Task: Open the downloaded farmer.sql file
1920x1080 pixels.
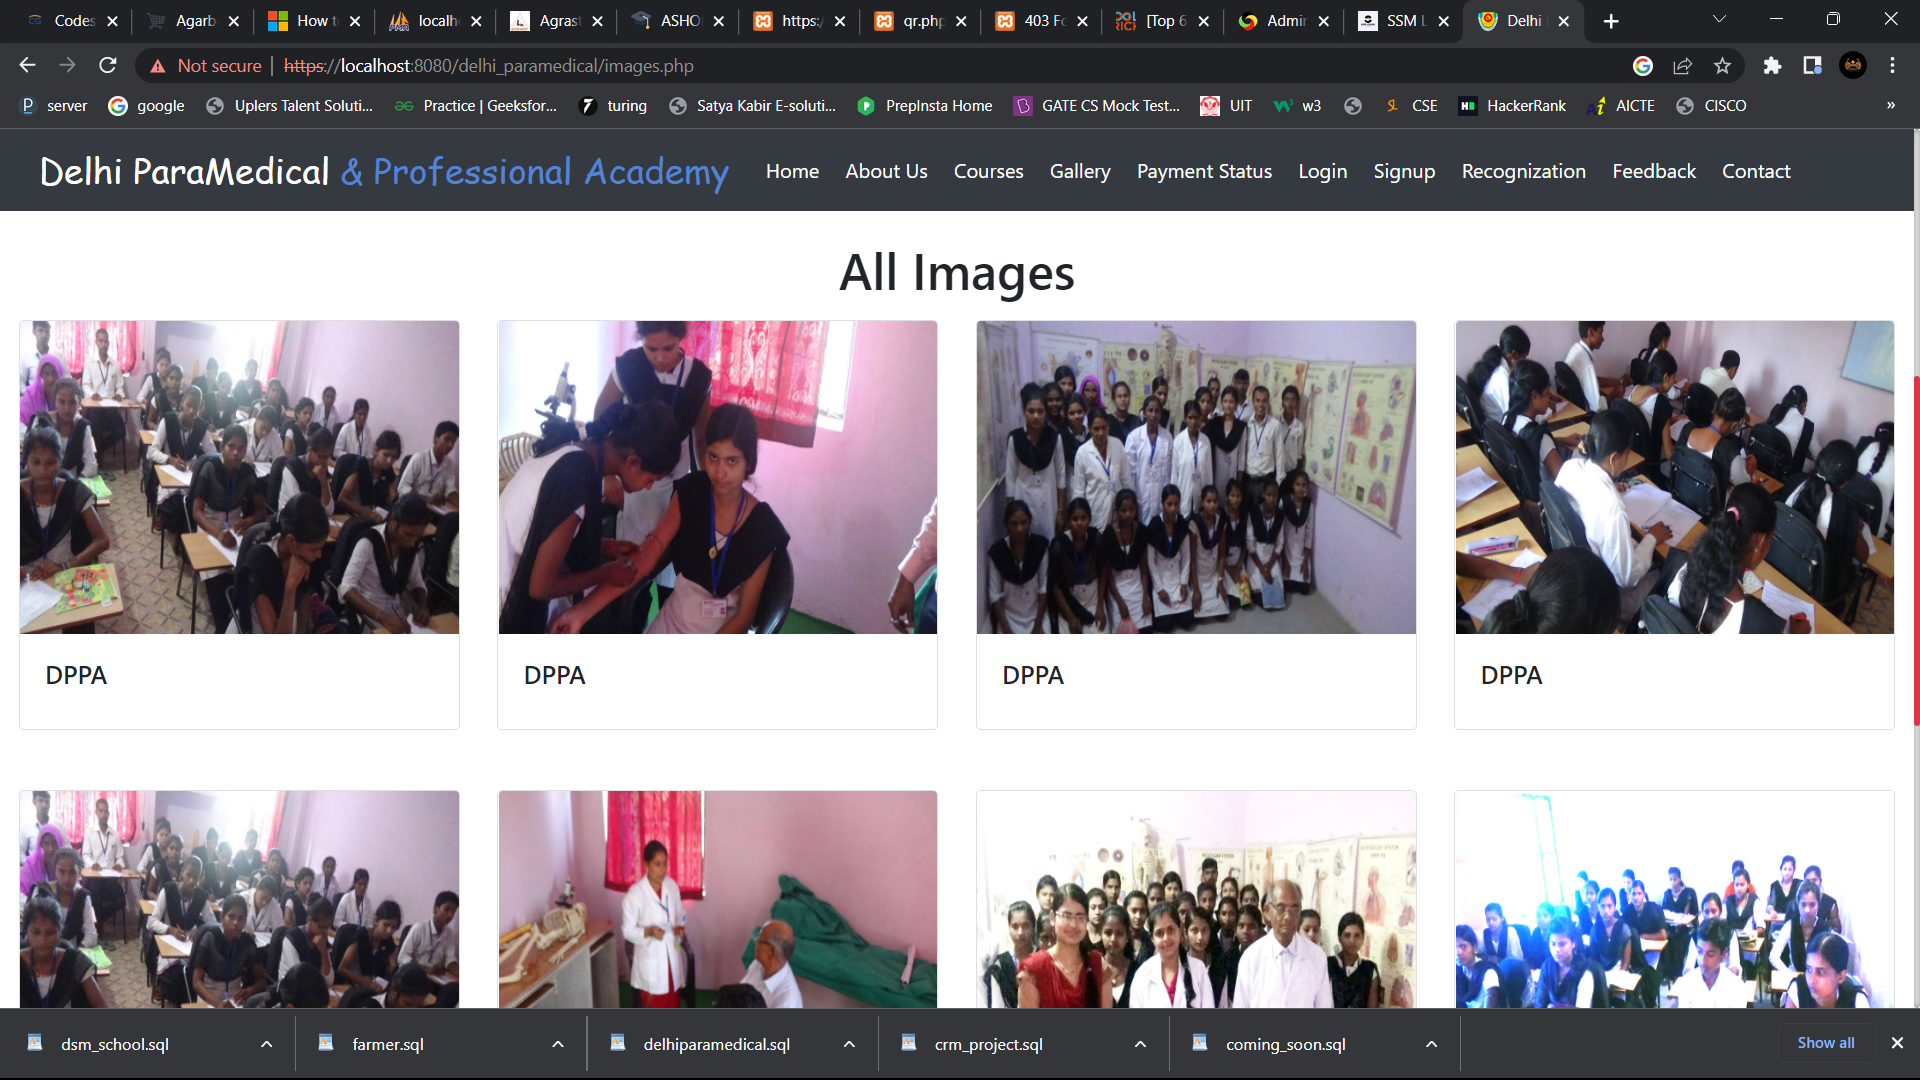Action: click(388, 1044)
